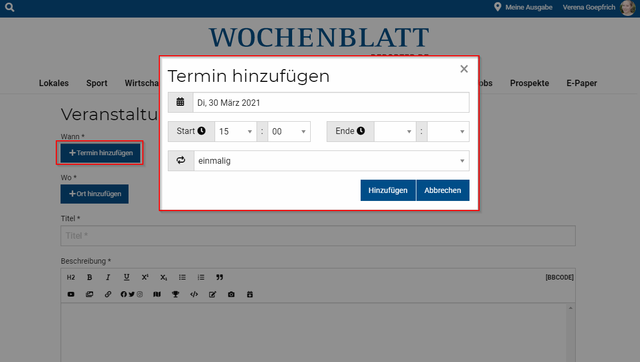Insert a photo via the camera icon

pyautogui.click(x=231, y=294)
